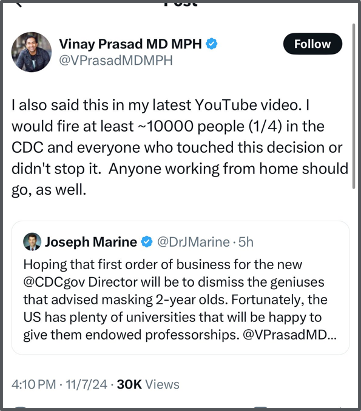Click the verified badge next to Joseph Marine
This screenshot has width=361, height=411.
147,242
